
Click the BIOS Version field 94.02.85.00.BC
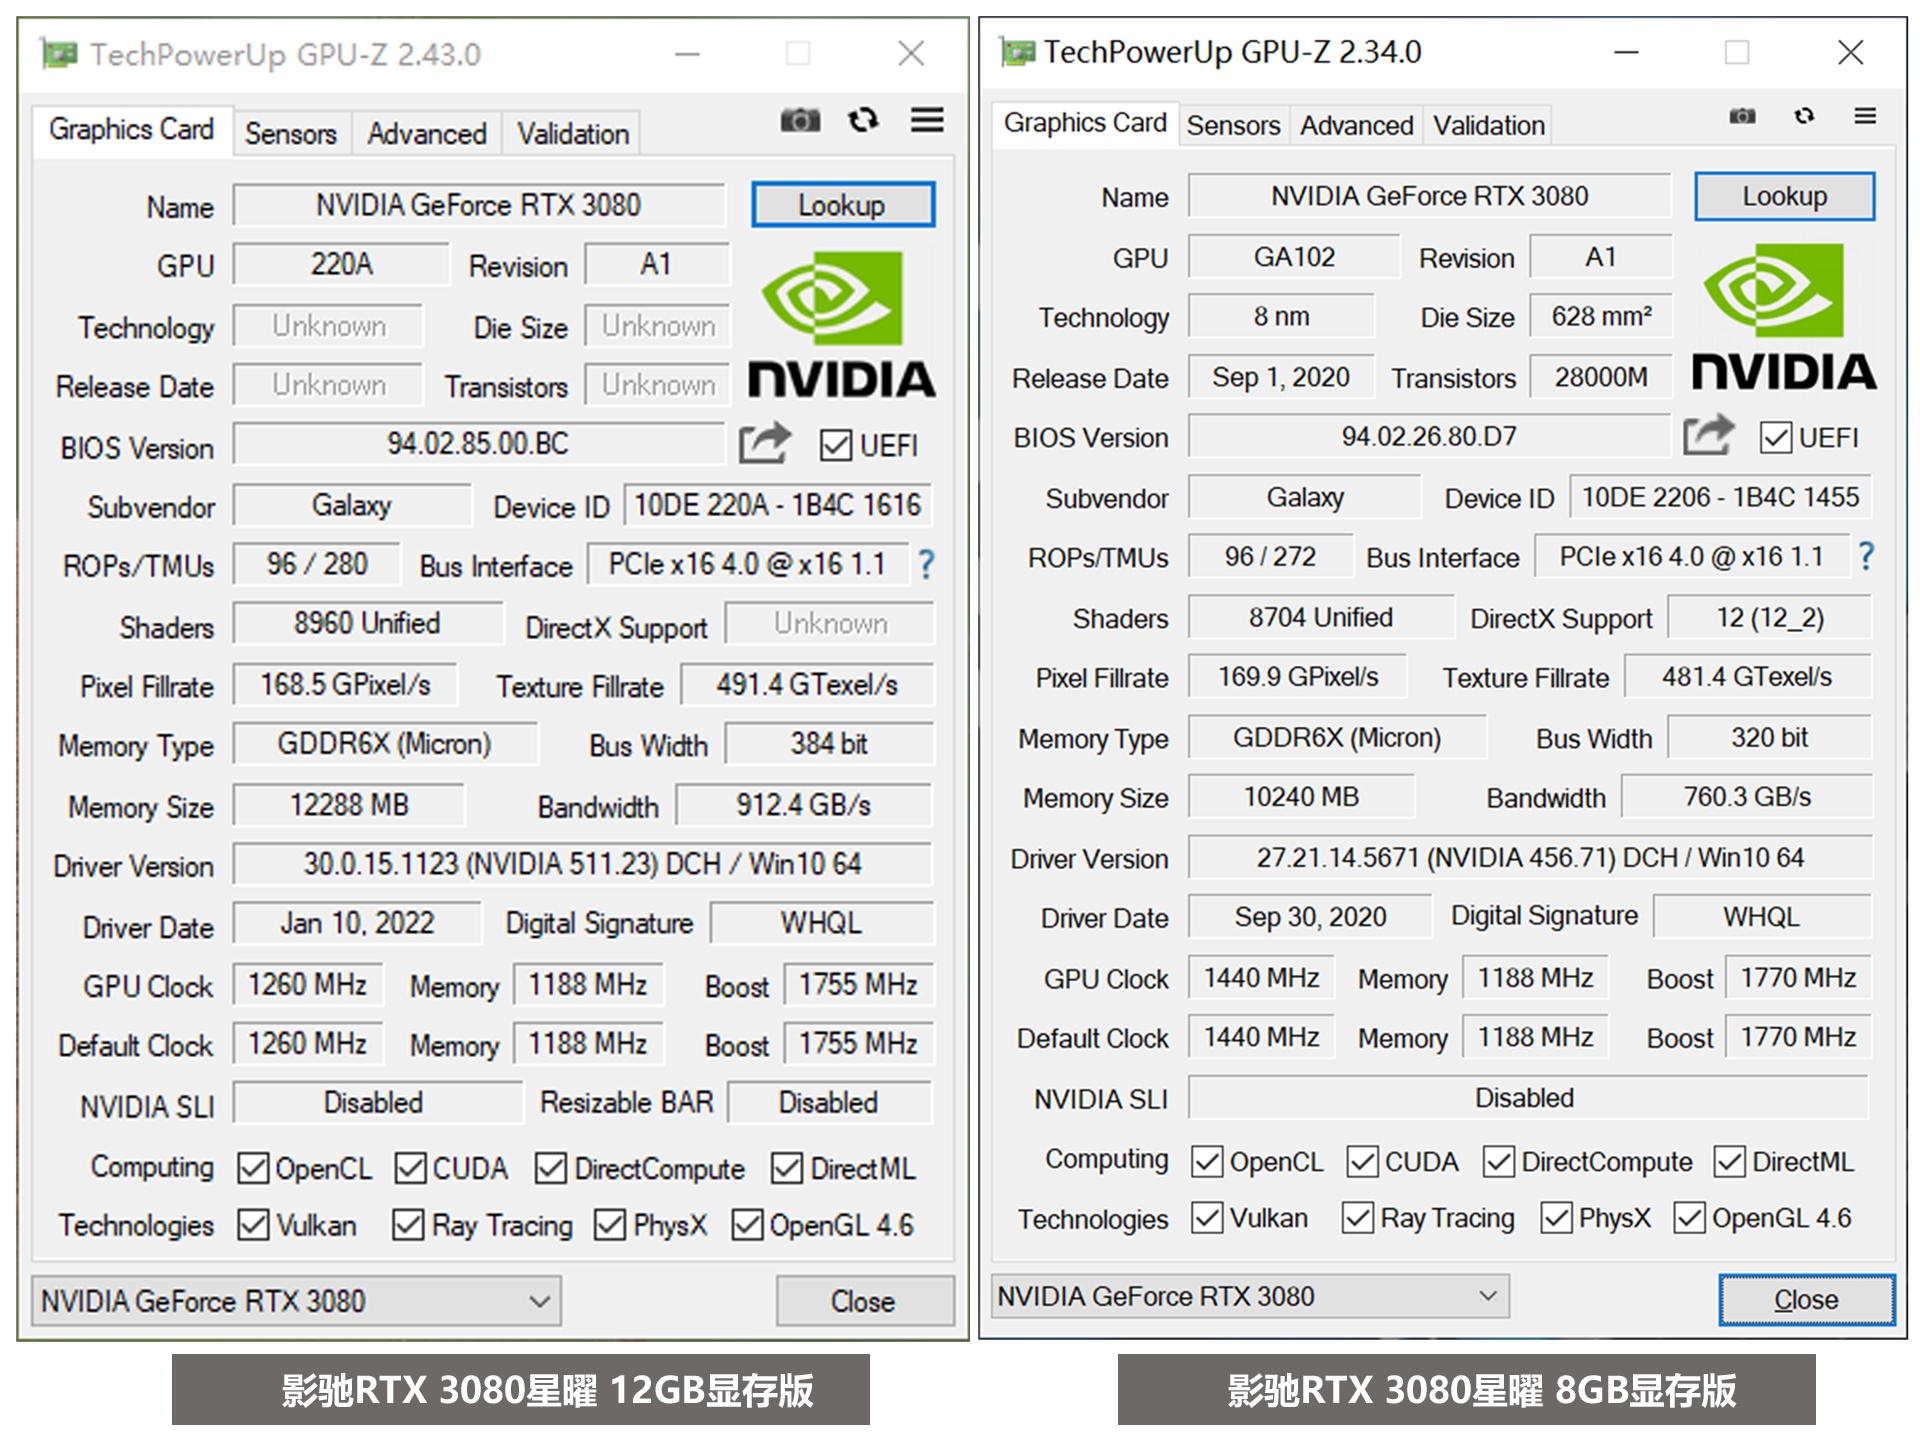click(478, 444)
